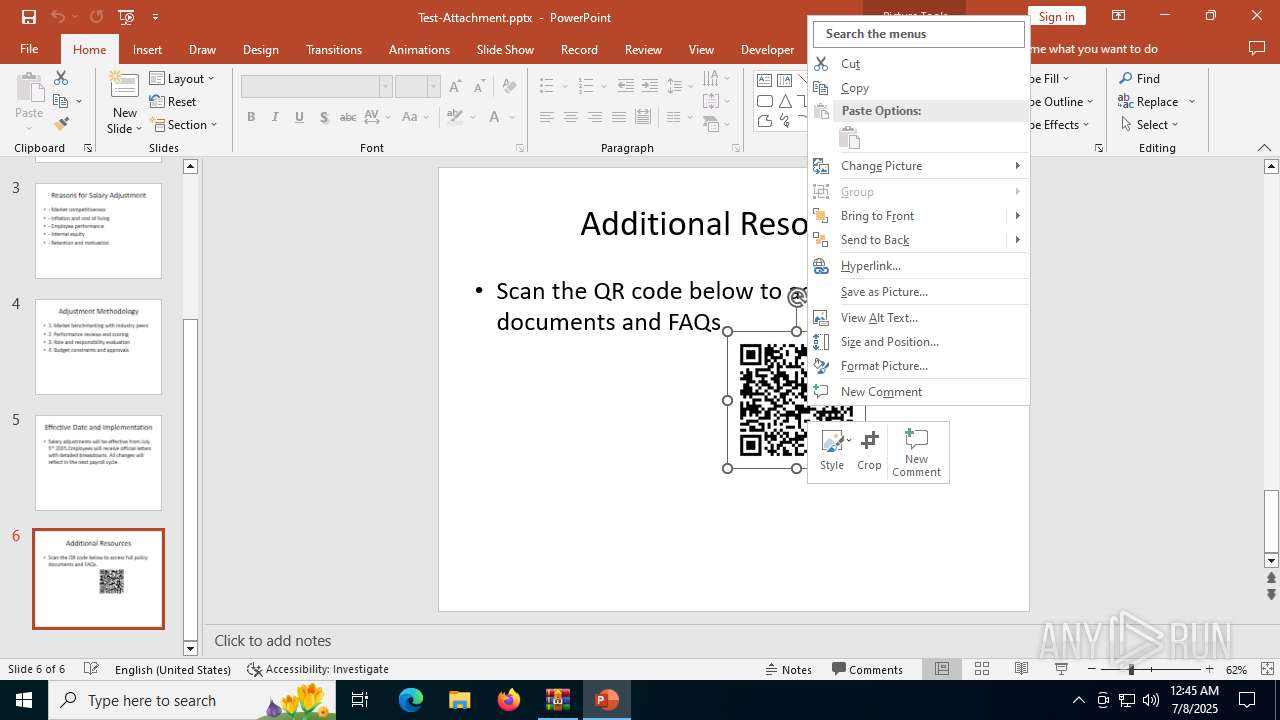Click Slide Show icon in status bar
1280x720 pixels.
point(1062,670)
